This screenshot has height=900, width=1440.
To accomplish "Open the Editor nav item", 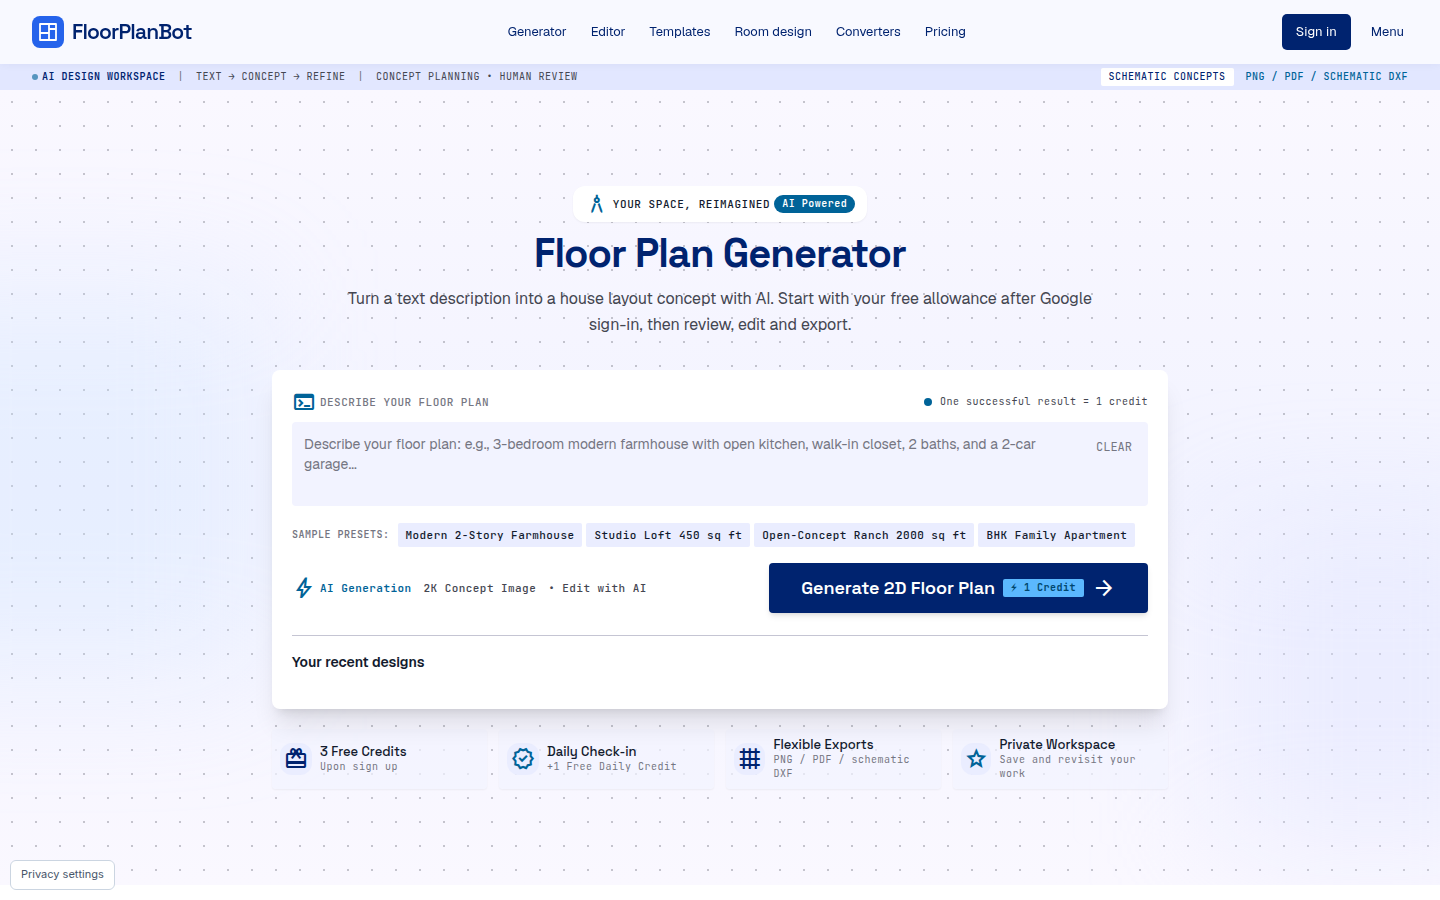I will [608, 32].
